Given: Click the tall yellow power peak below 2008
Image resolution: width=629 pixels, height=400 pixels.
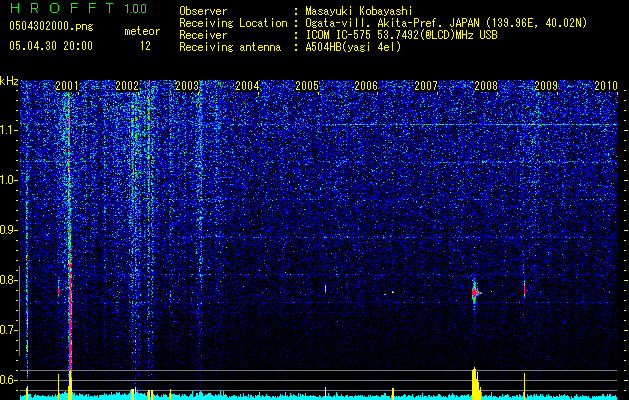Looking at the screenshot, I should pos(475,383).
